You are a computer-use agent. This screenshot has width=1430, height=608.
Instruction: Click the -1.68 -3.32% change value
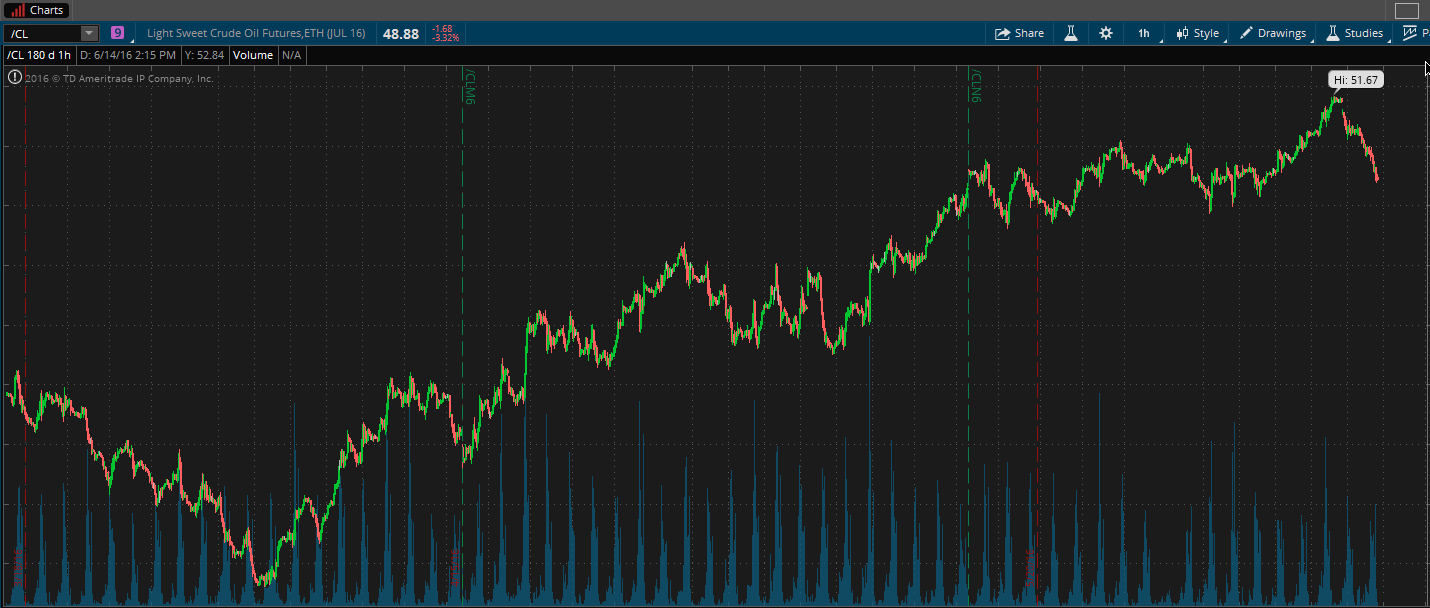[x=445, y=33]
